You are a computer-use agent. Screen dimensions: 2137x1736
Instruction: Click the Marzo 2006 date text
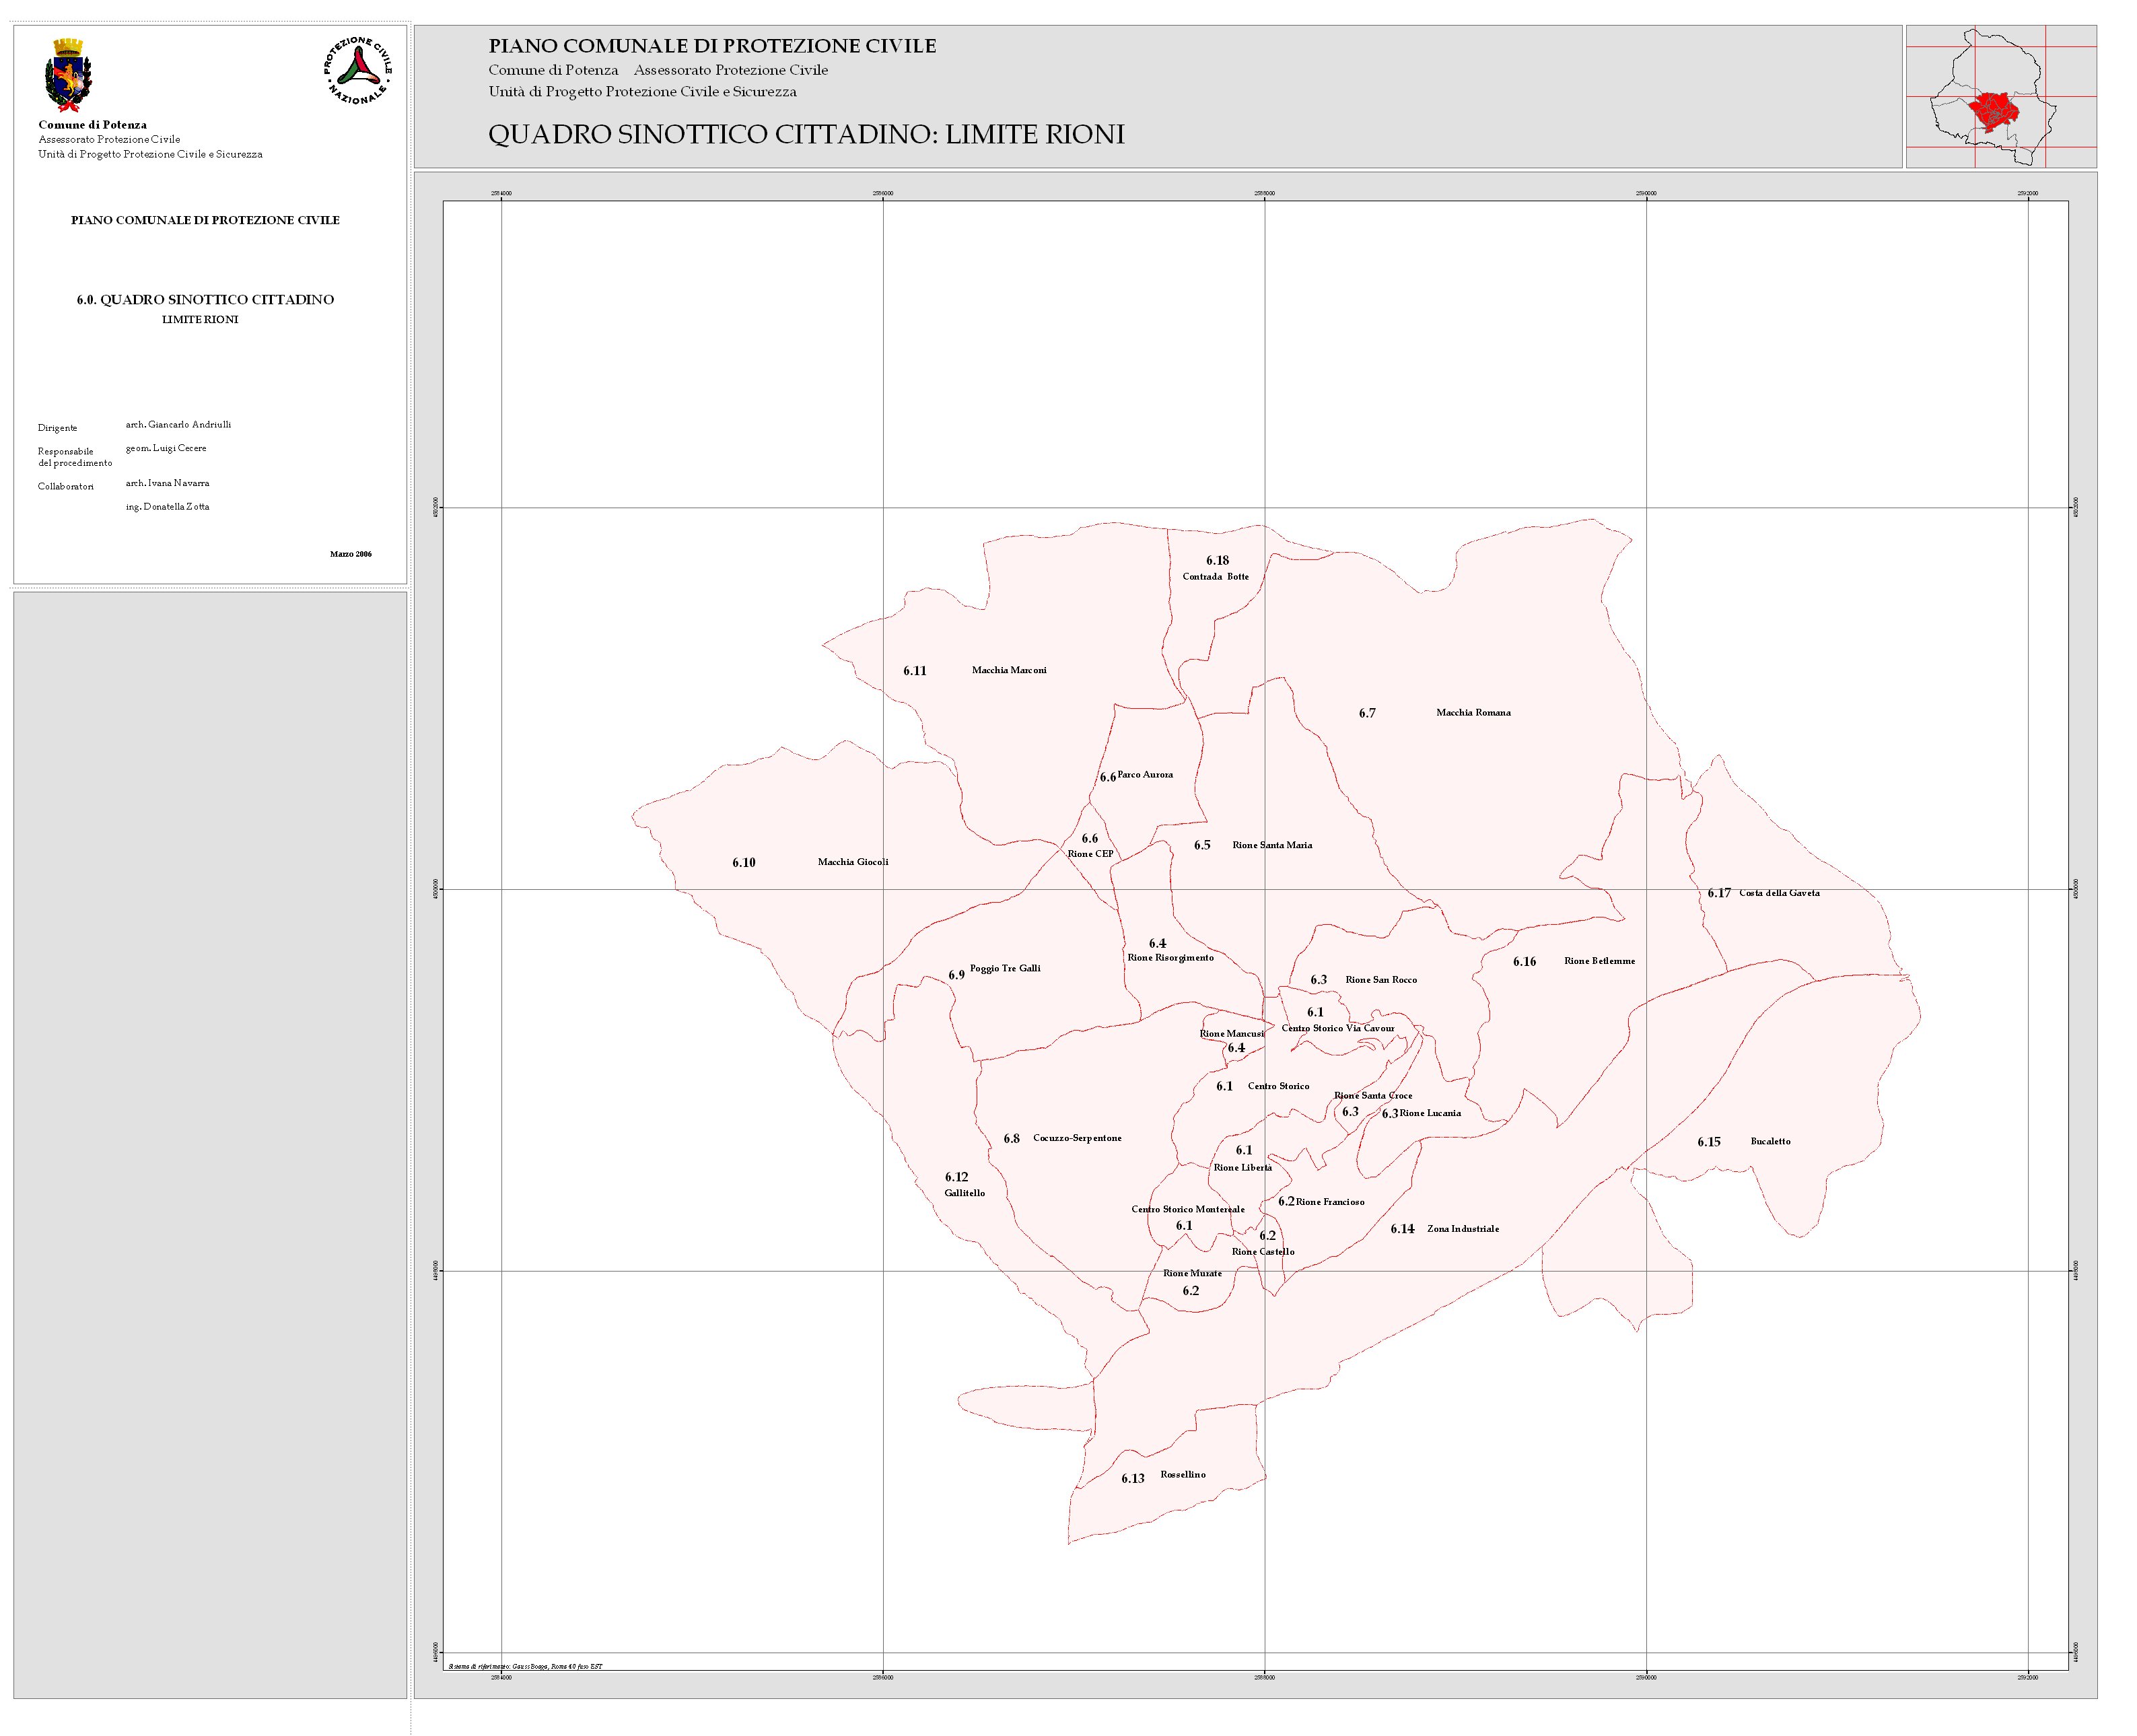[x=351, y=554]
